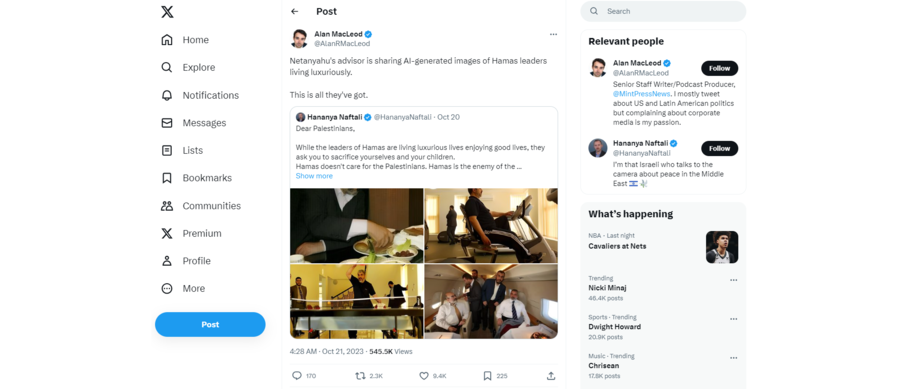Share the post via upload icon
The width and height of the screenshot is (900, 389).
coord(551,376)
